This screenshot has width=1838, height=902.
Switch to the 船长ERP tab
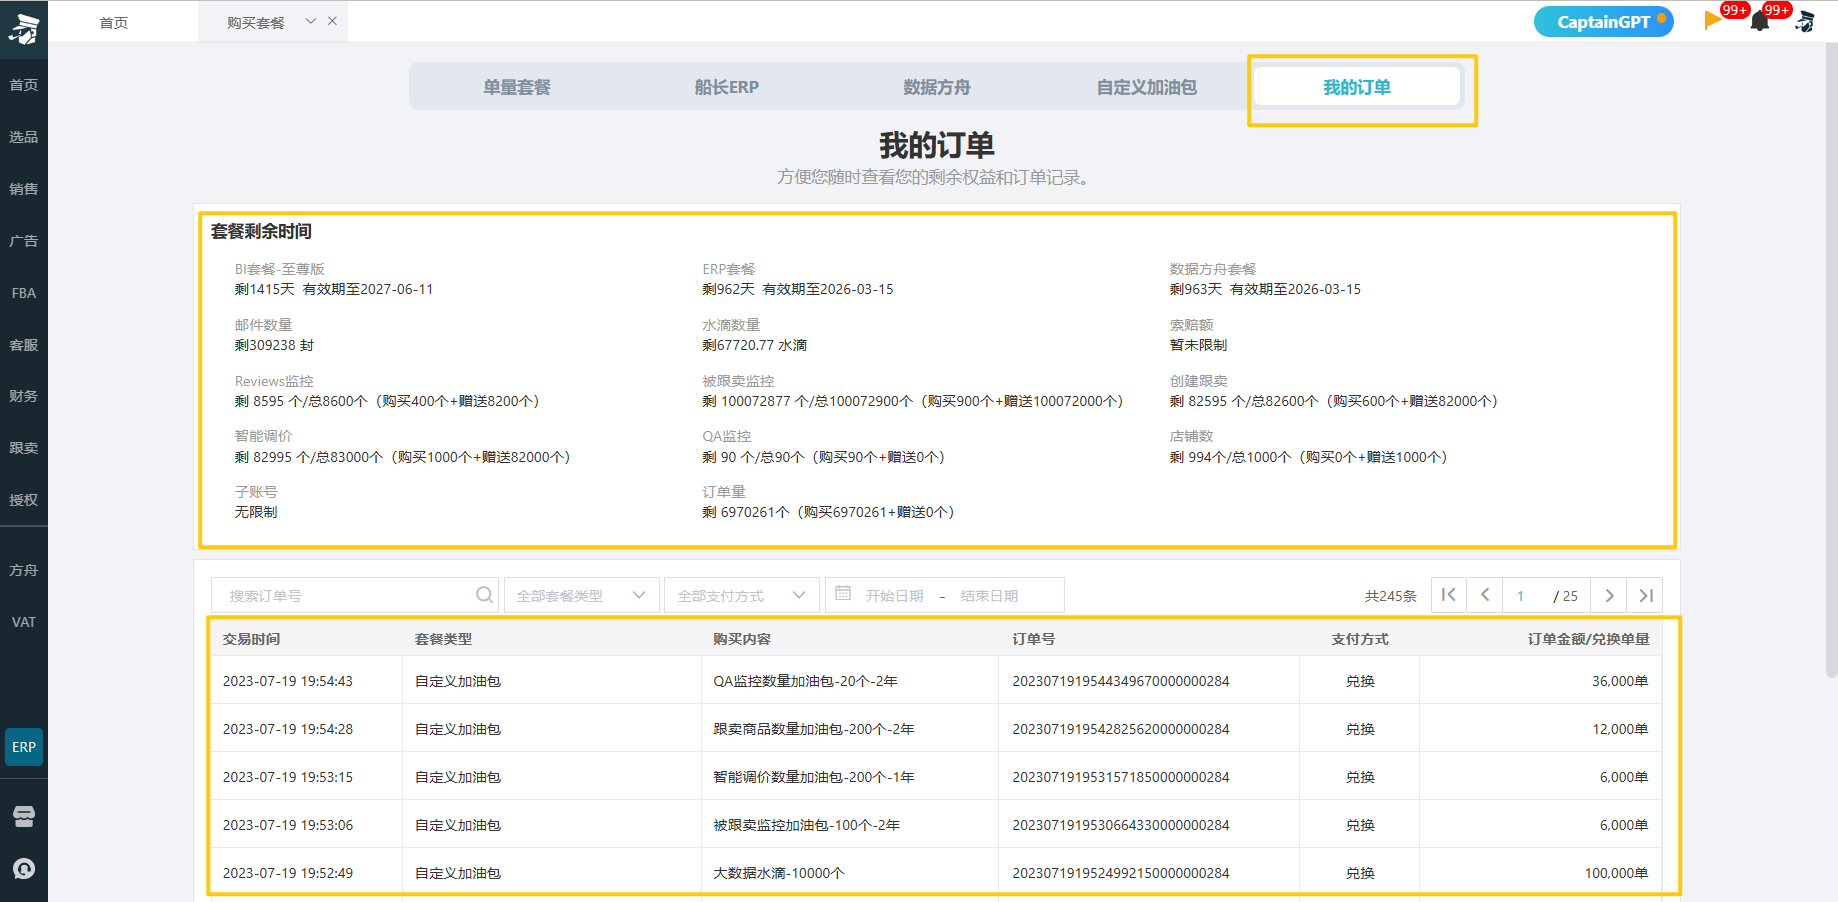tap(727, 87)
